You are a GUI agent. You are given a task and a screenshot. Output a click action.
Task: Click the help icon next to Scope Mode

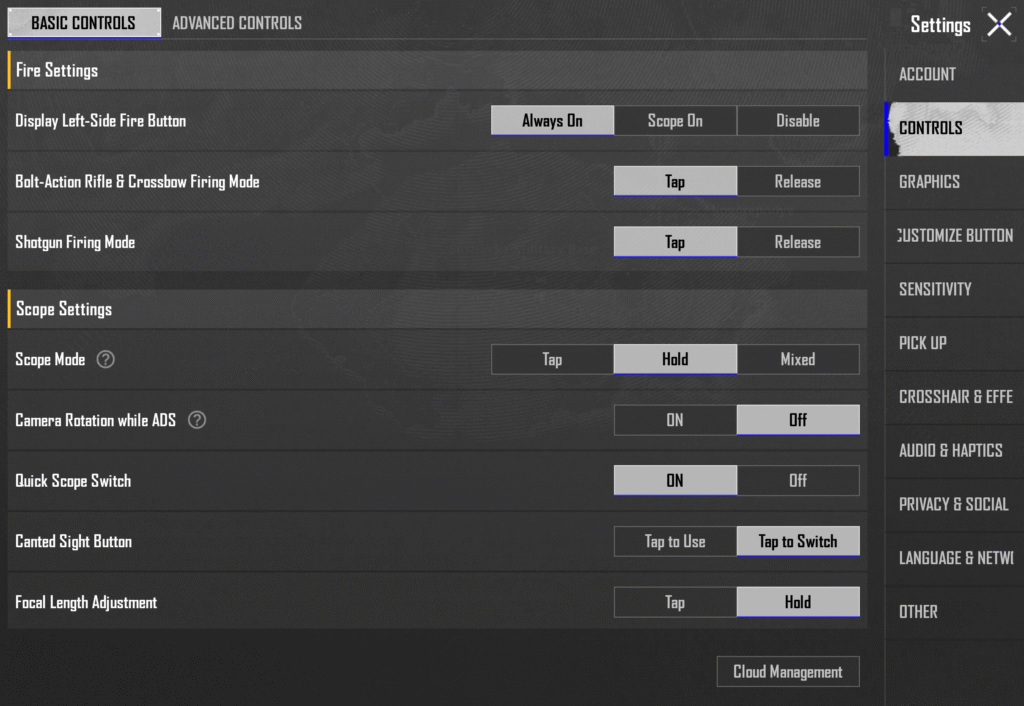[106, 359]
